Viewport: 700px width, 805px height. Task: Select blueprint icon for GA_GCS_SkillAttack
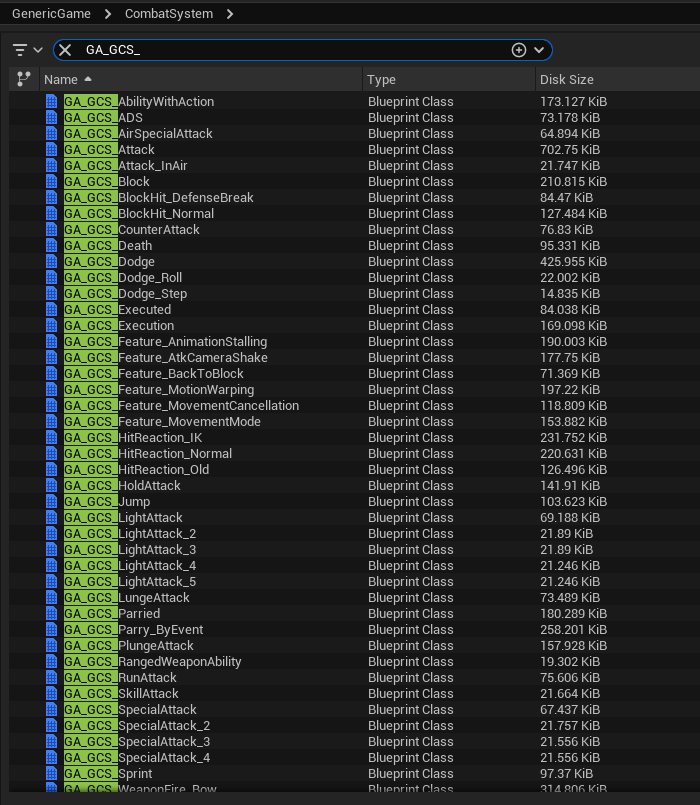(51, 694)
